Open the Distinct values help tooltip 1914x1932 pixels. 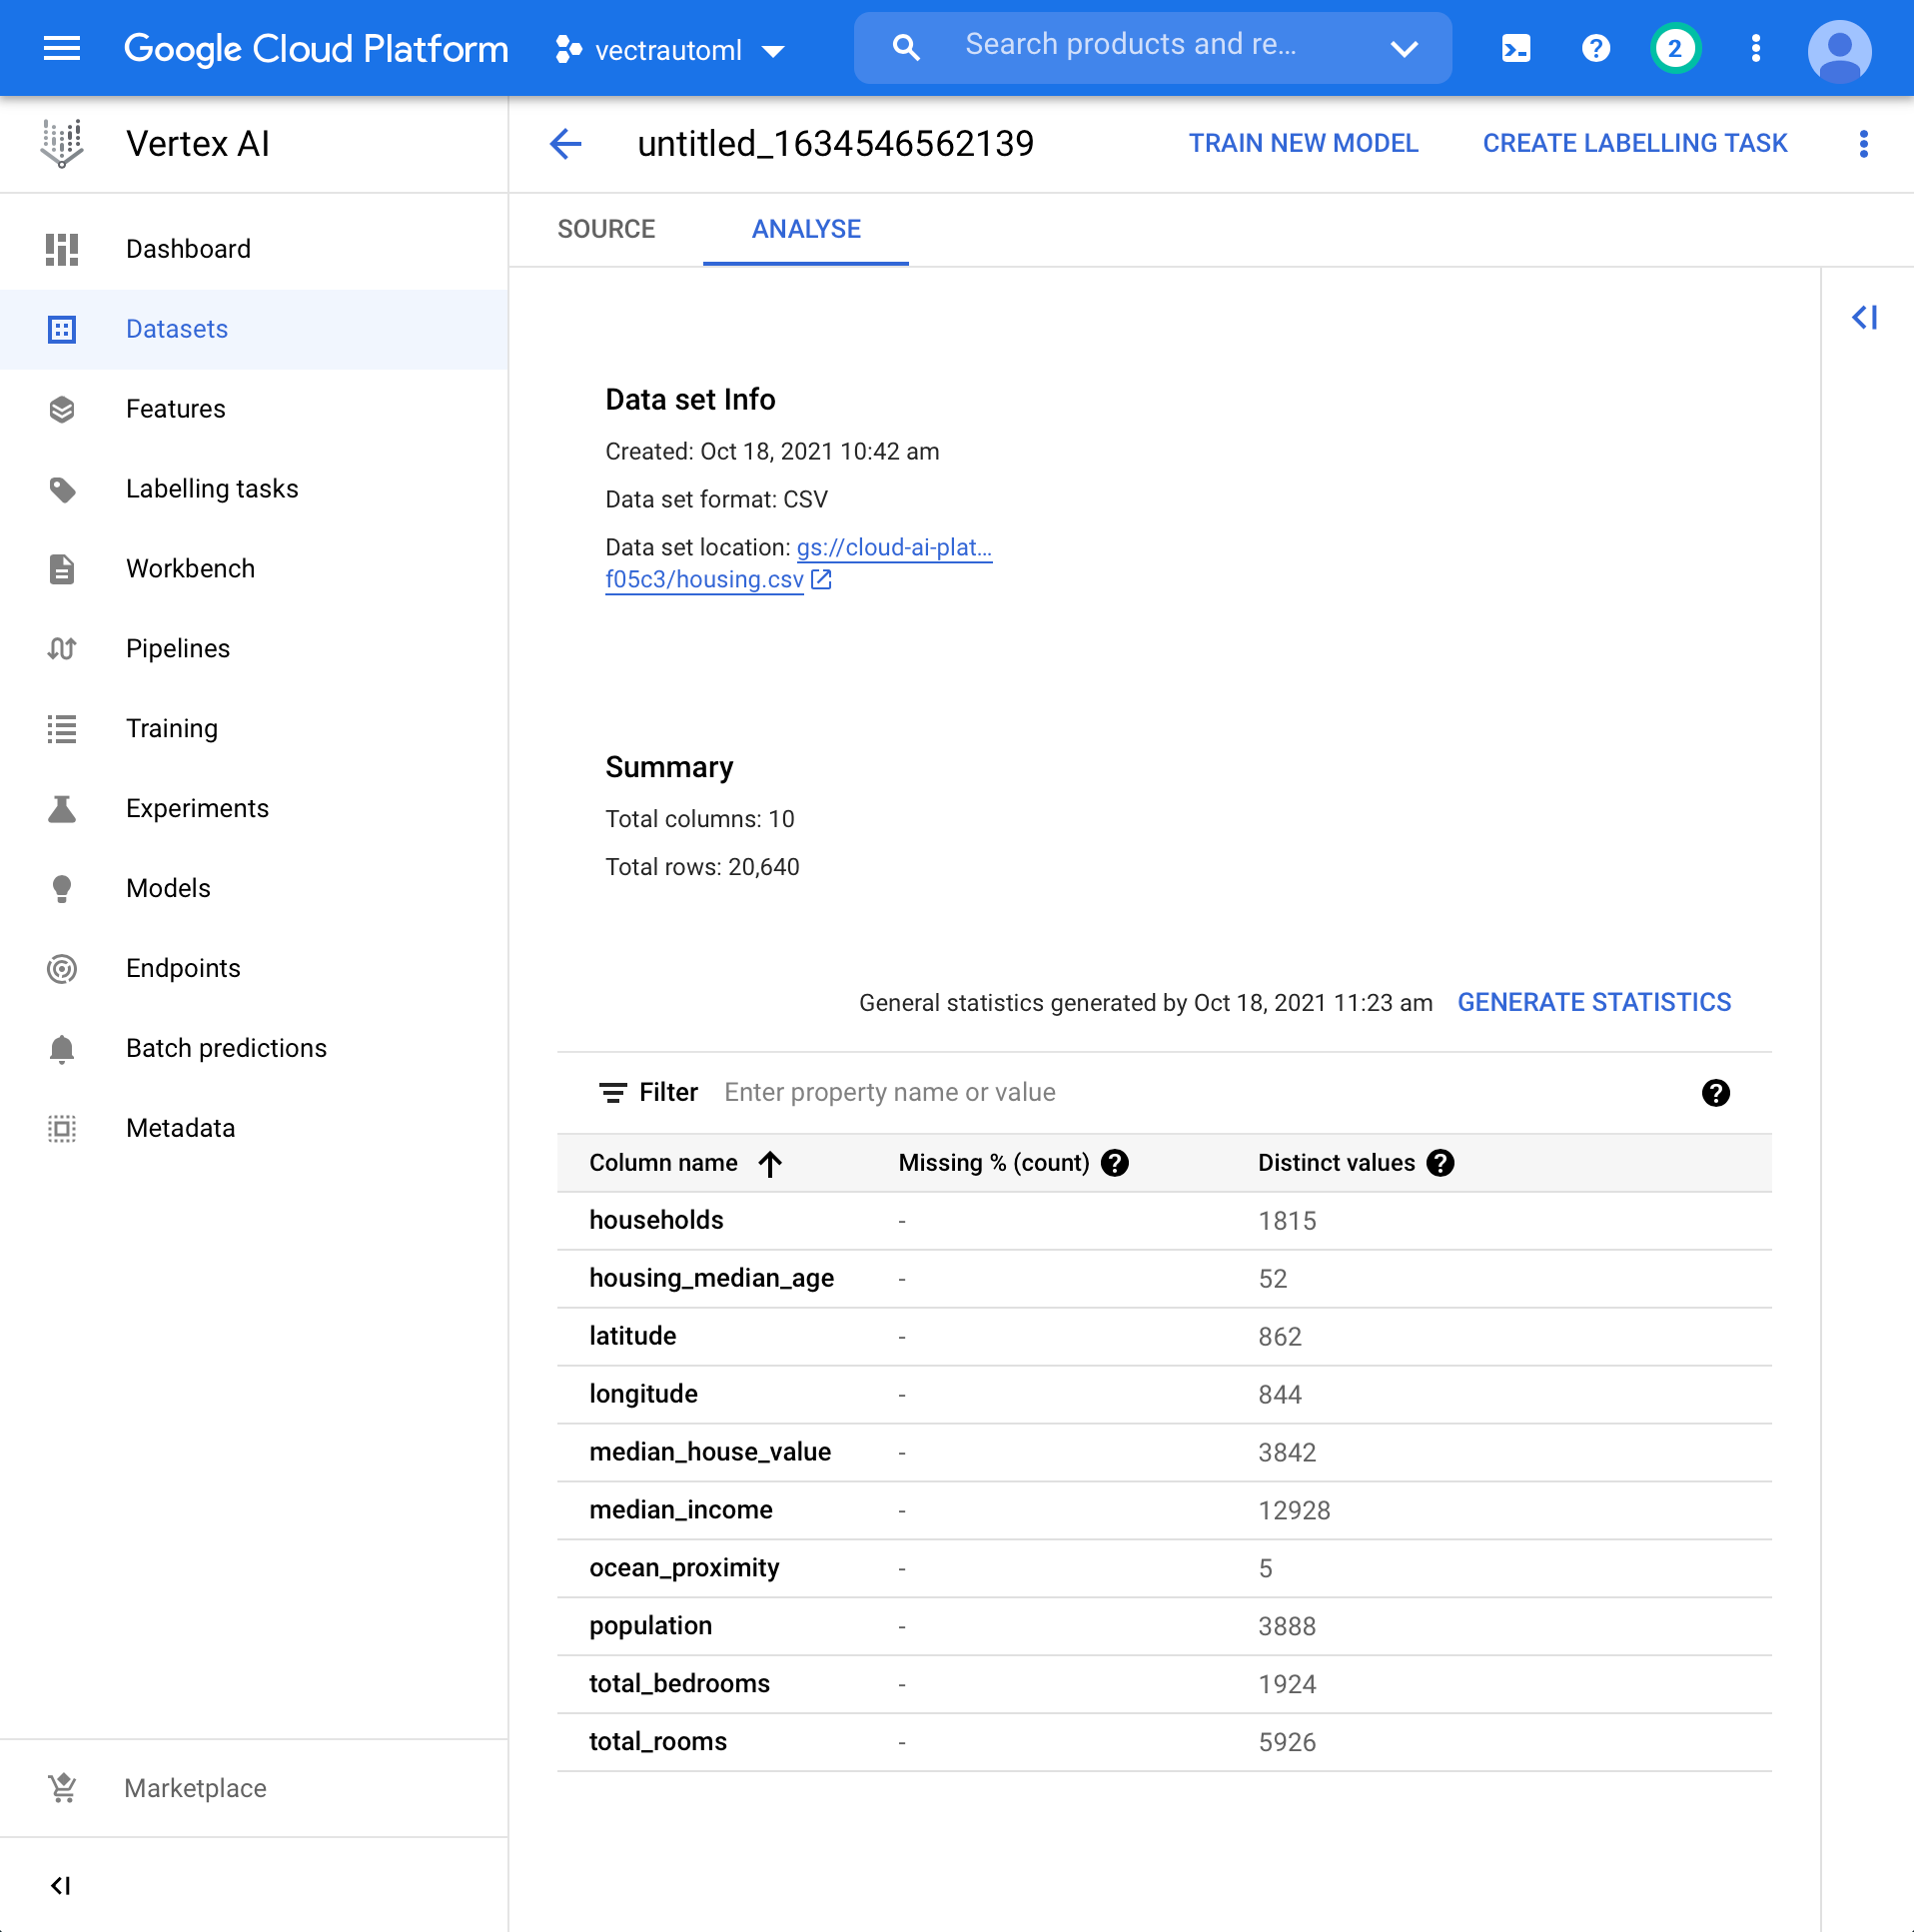point(1440,1162)
